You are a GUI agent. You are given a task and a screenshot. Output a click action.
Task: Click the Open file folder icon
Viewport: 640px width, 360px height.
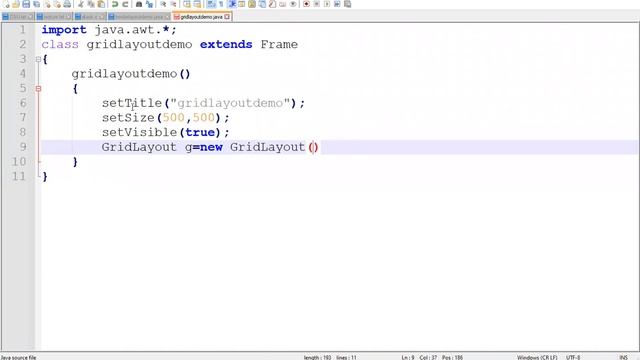point(16,4)
